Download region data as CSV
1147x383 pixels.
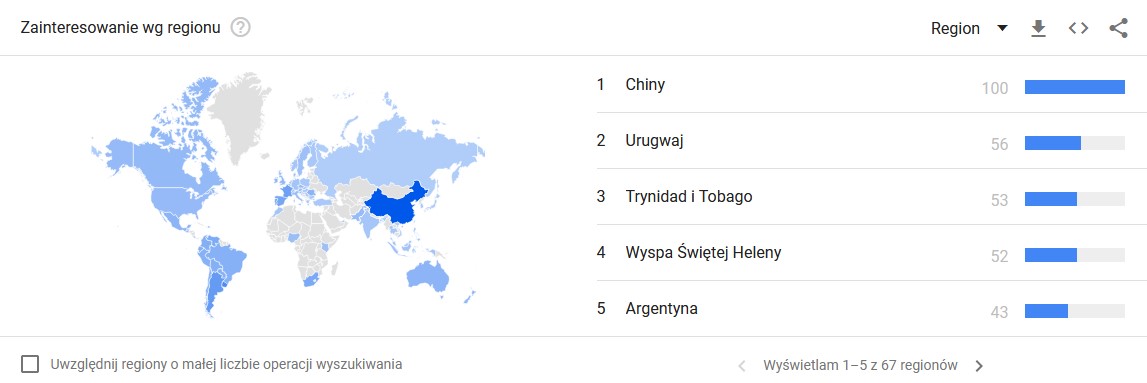tap(1038, 29)
